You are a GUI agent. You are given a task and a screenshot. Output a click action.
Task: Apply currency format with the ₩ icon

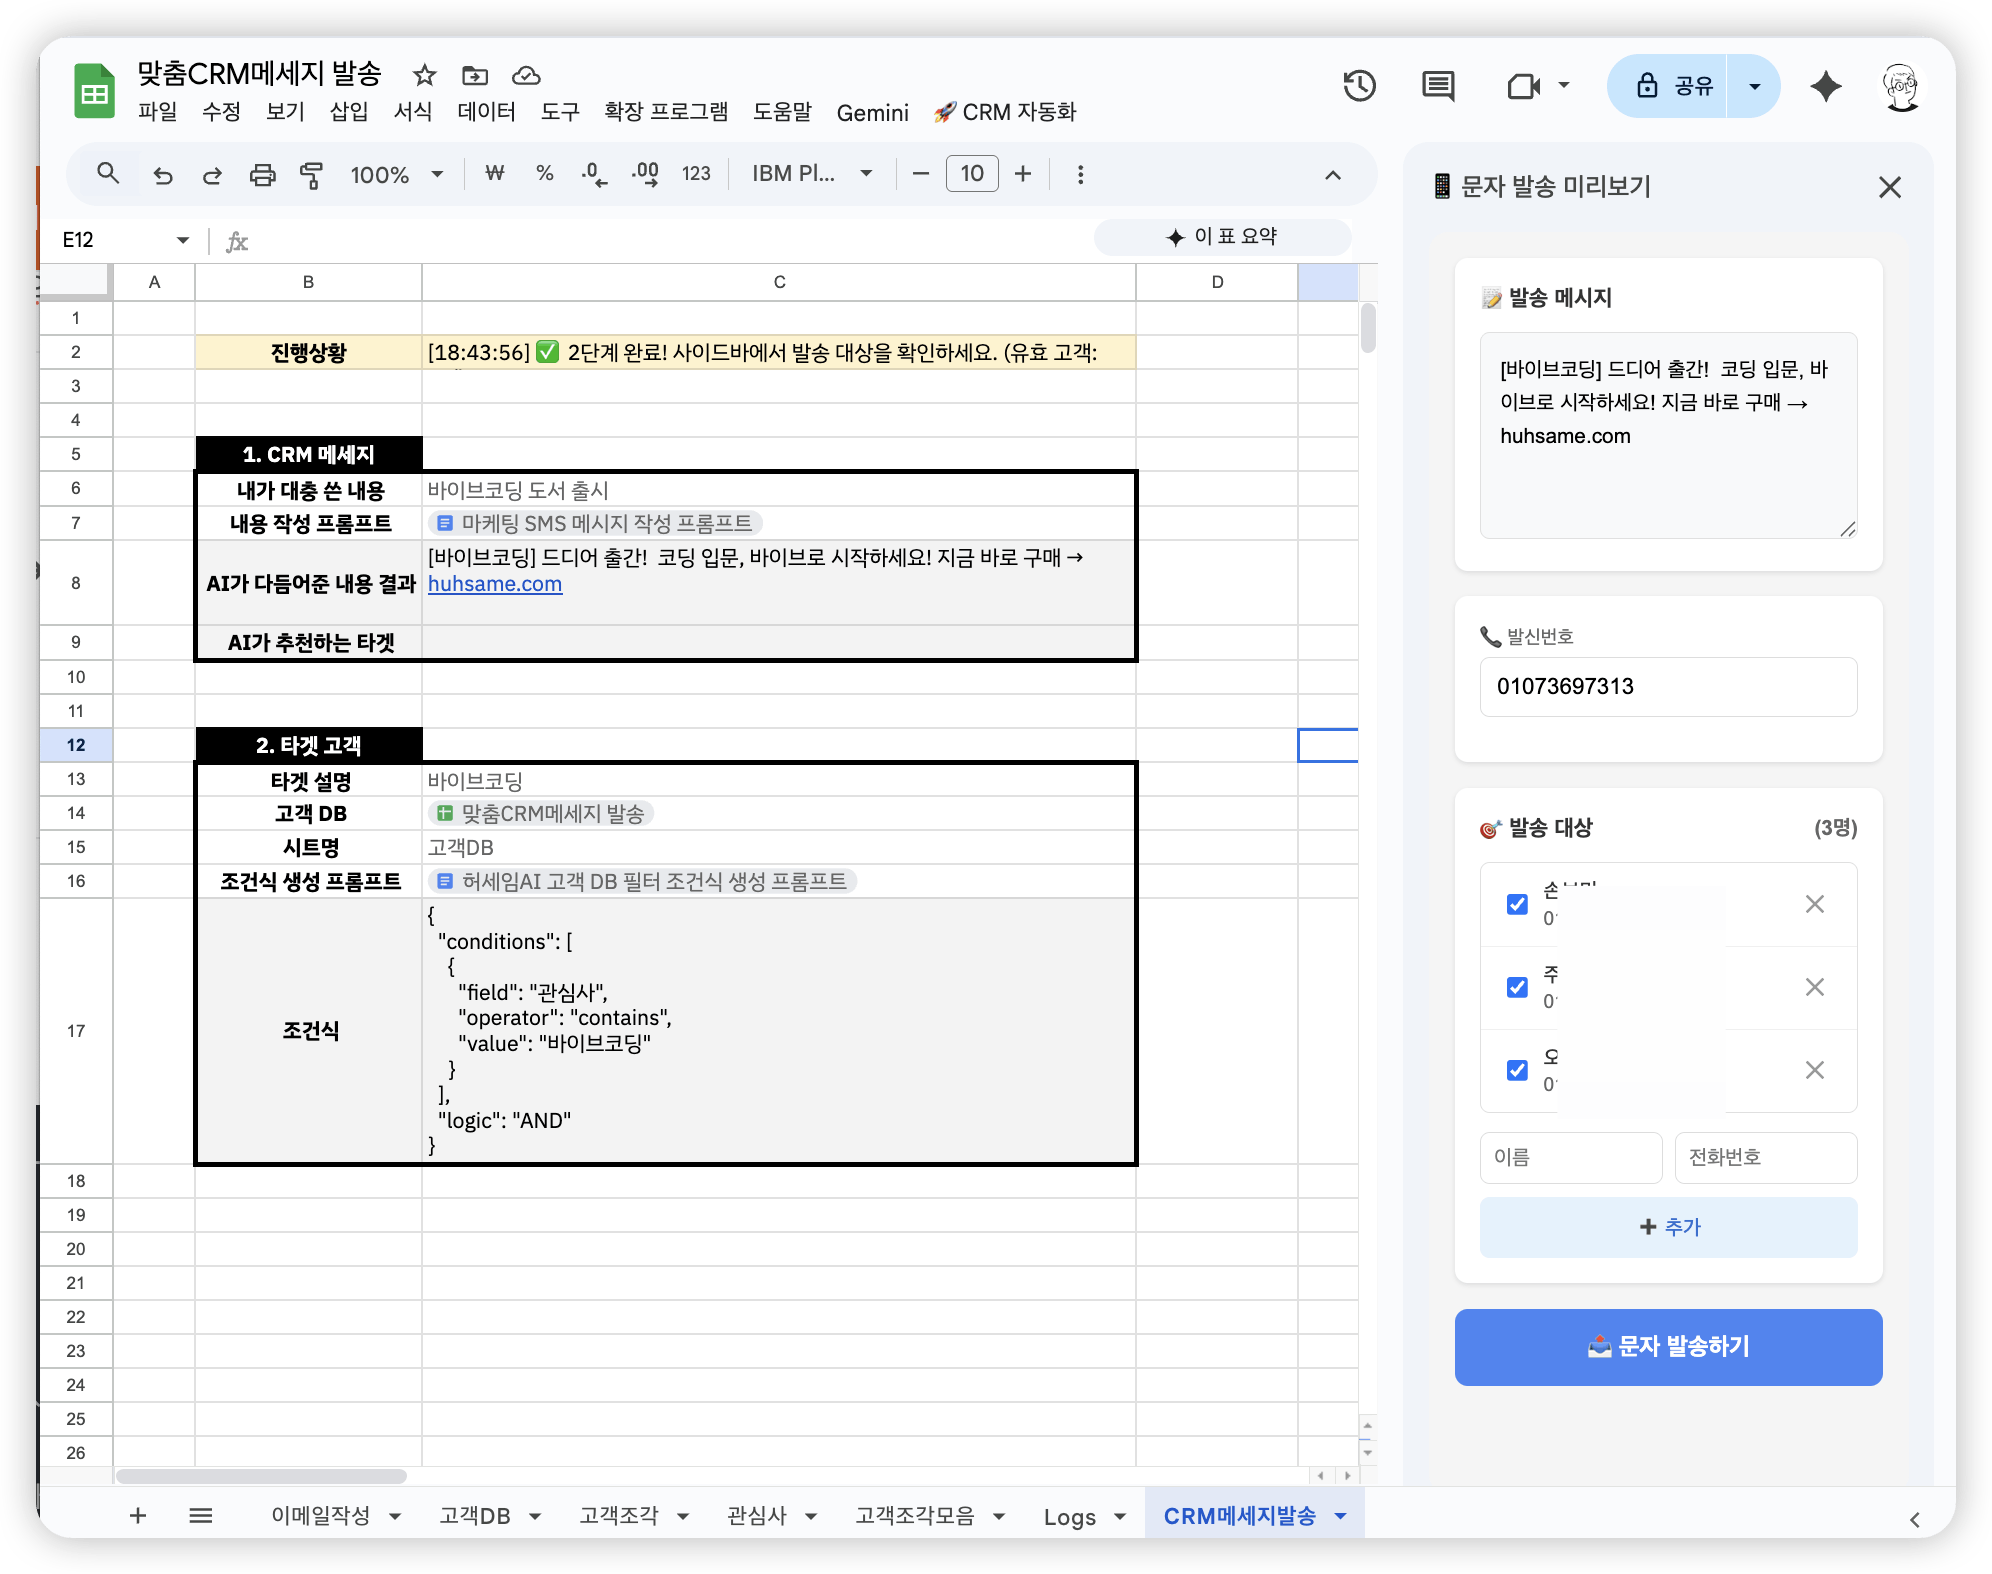click(494, 173)
